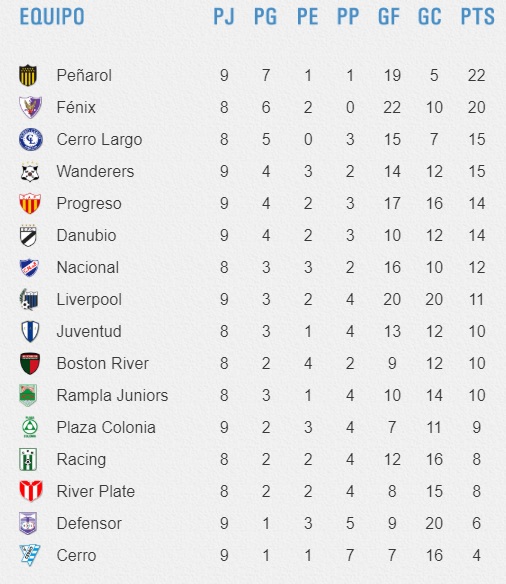506x584 pixels.
Task: Open the Defensor team name link
Action: [89, 524]
